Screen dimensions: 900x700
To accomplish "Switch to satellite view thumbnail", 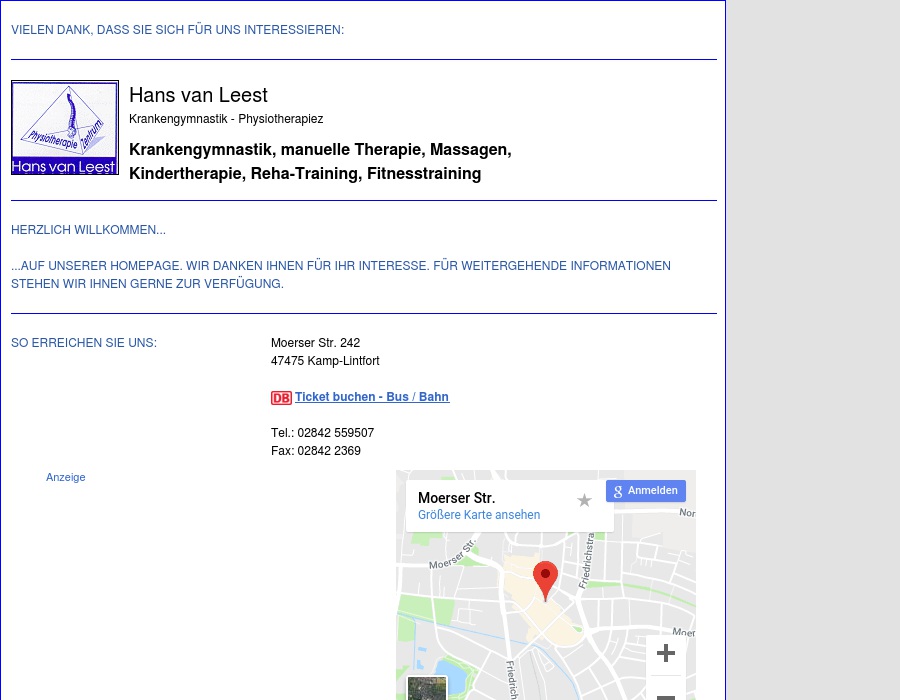I will point(427,689).
